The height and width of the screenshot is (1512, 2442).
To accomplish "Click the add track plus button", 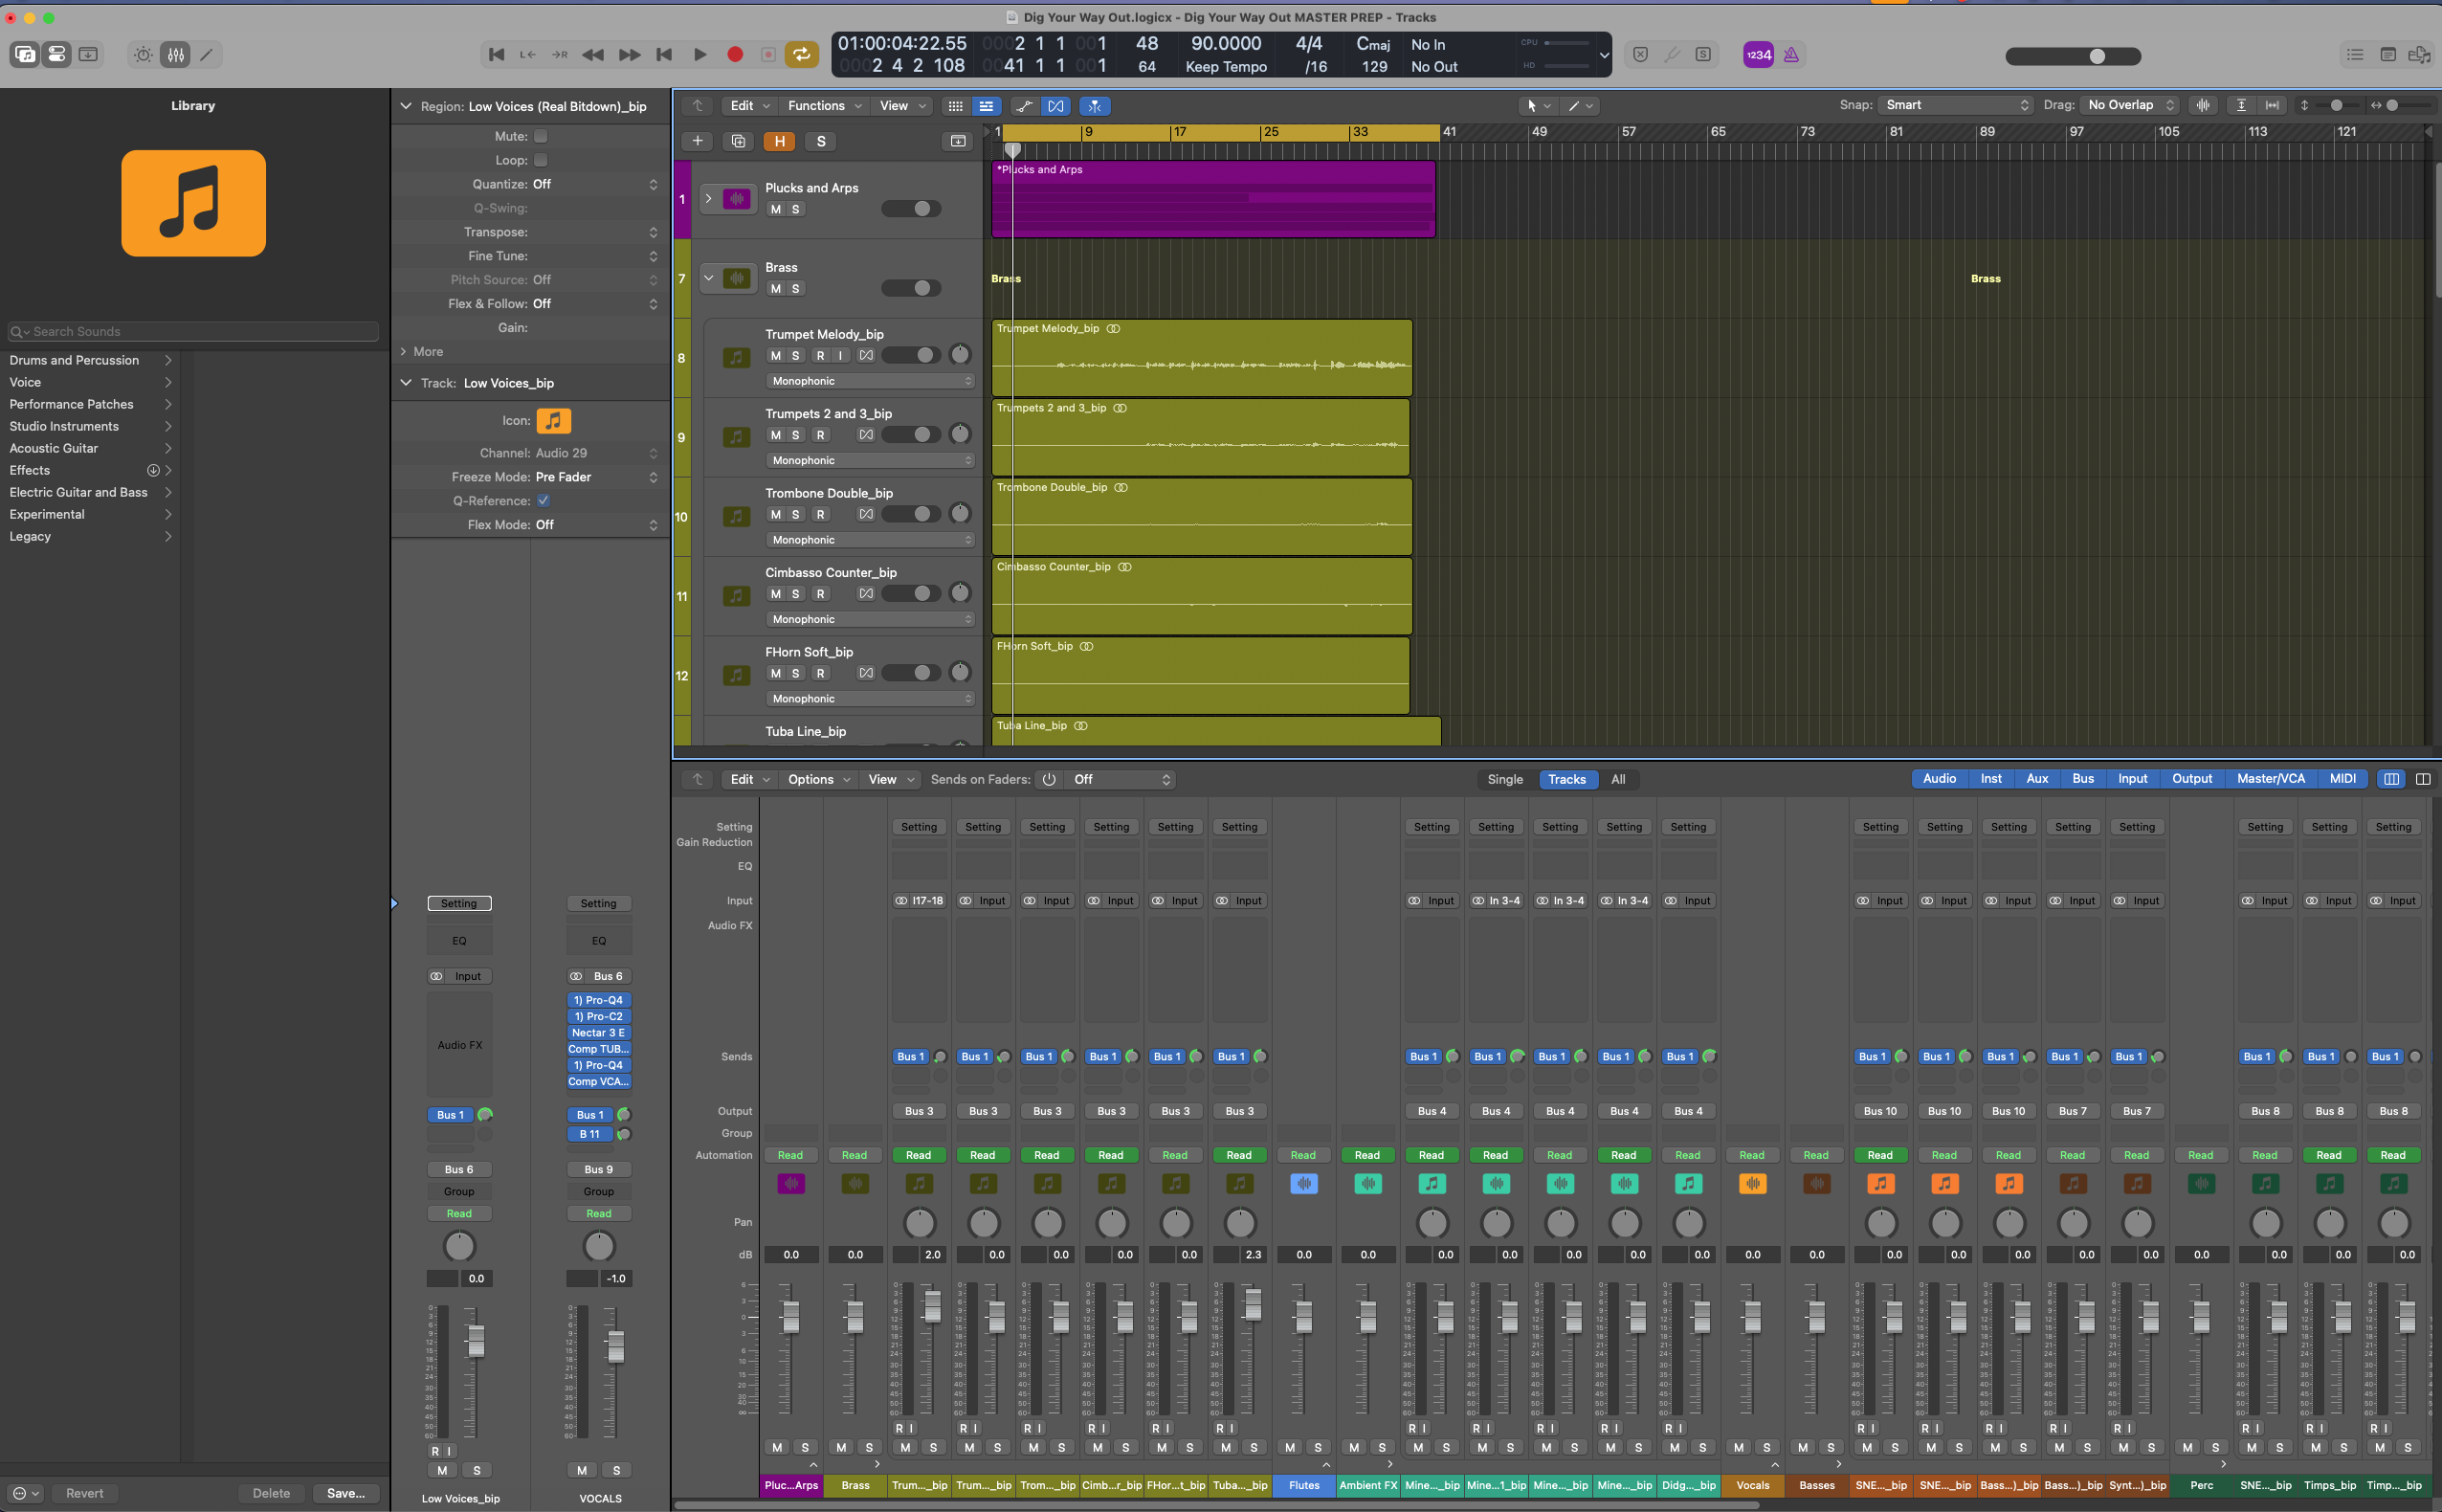I will point(697,141).
